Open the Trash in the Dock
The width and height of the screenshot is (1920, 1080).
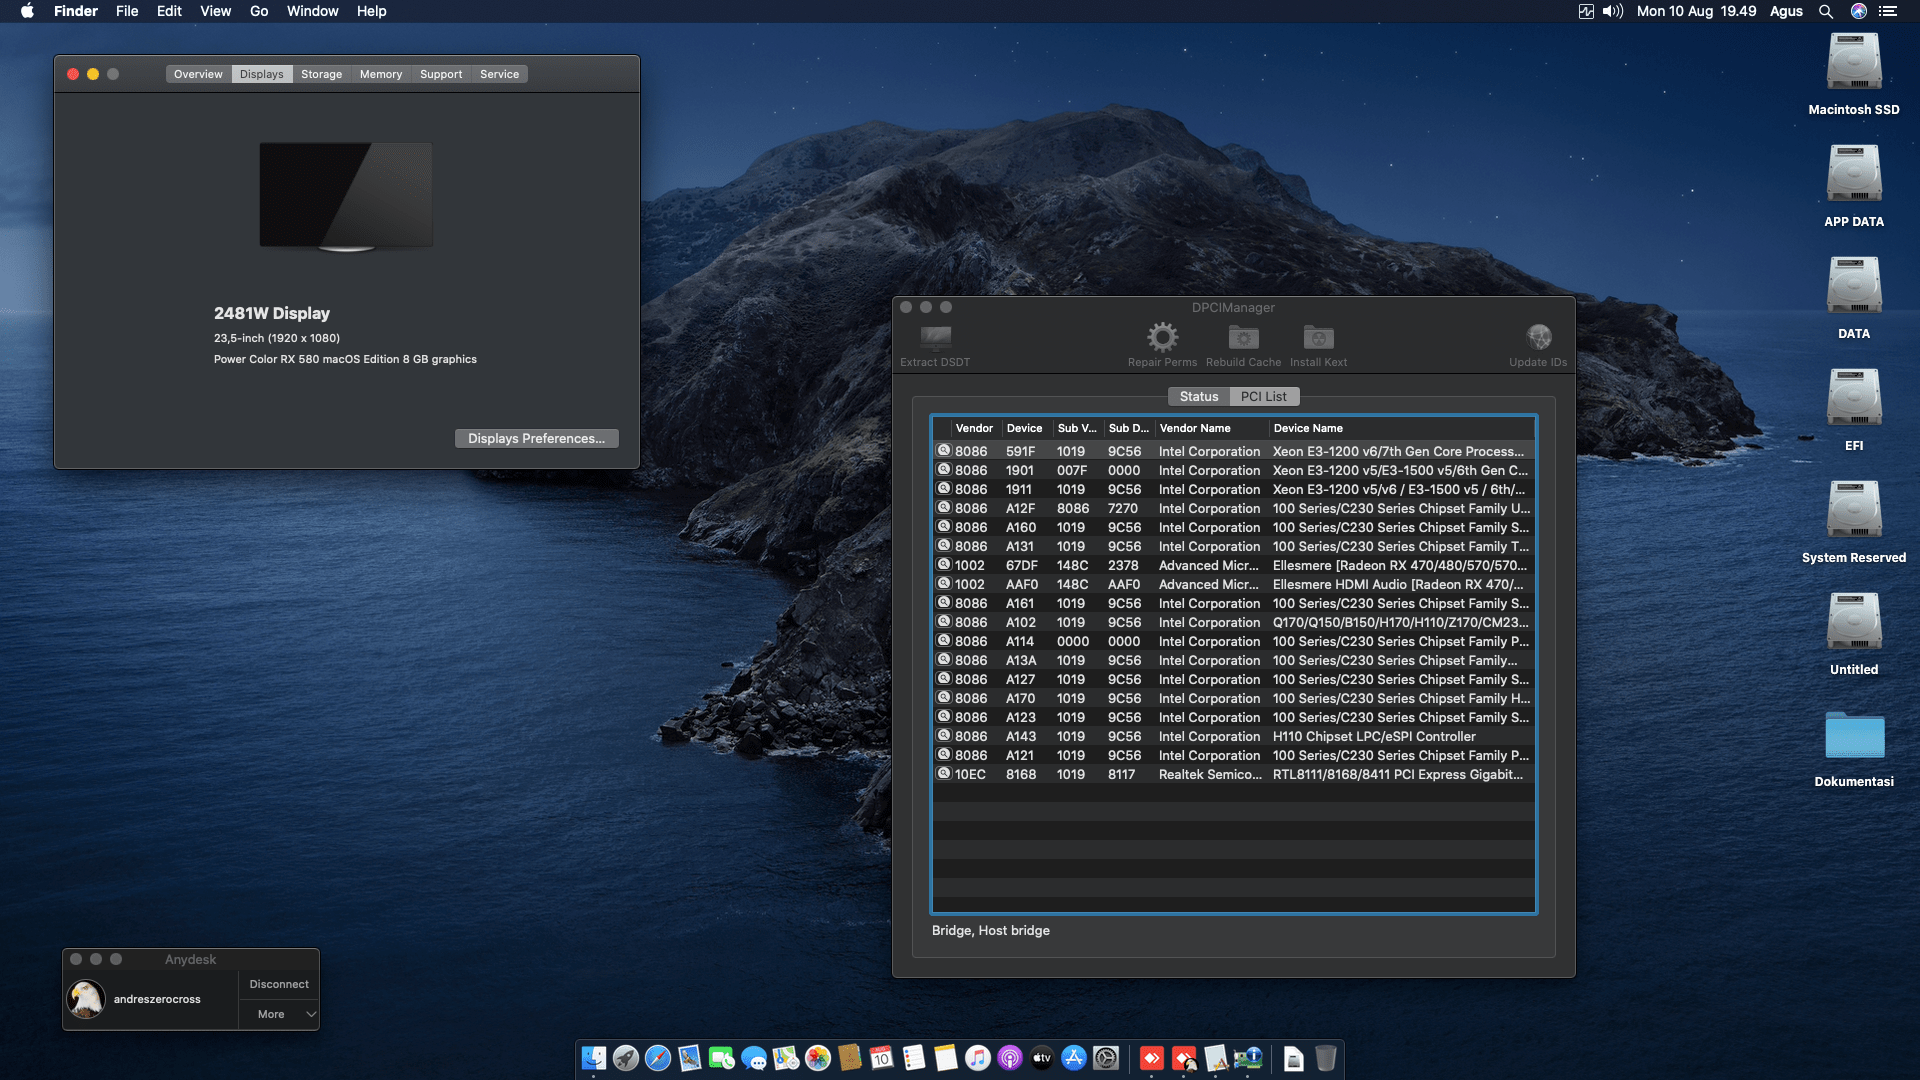[x=1326, y=1058]
